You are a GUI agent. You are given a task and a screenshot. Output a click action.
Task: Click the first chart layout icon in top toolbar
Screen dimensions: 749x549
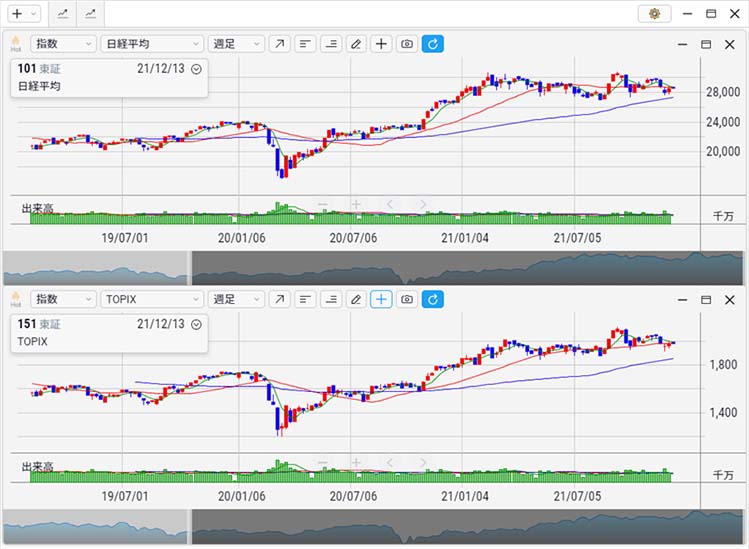[x=63, y=14]
